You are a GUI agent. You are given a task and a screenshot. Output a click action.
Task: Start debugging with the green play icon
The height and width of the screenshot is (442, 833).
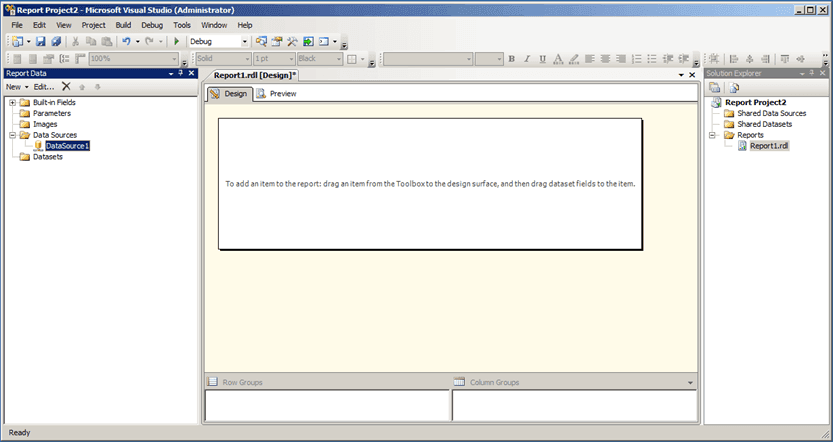pyautogui.click(x=176, y=41)
